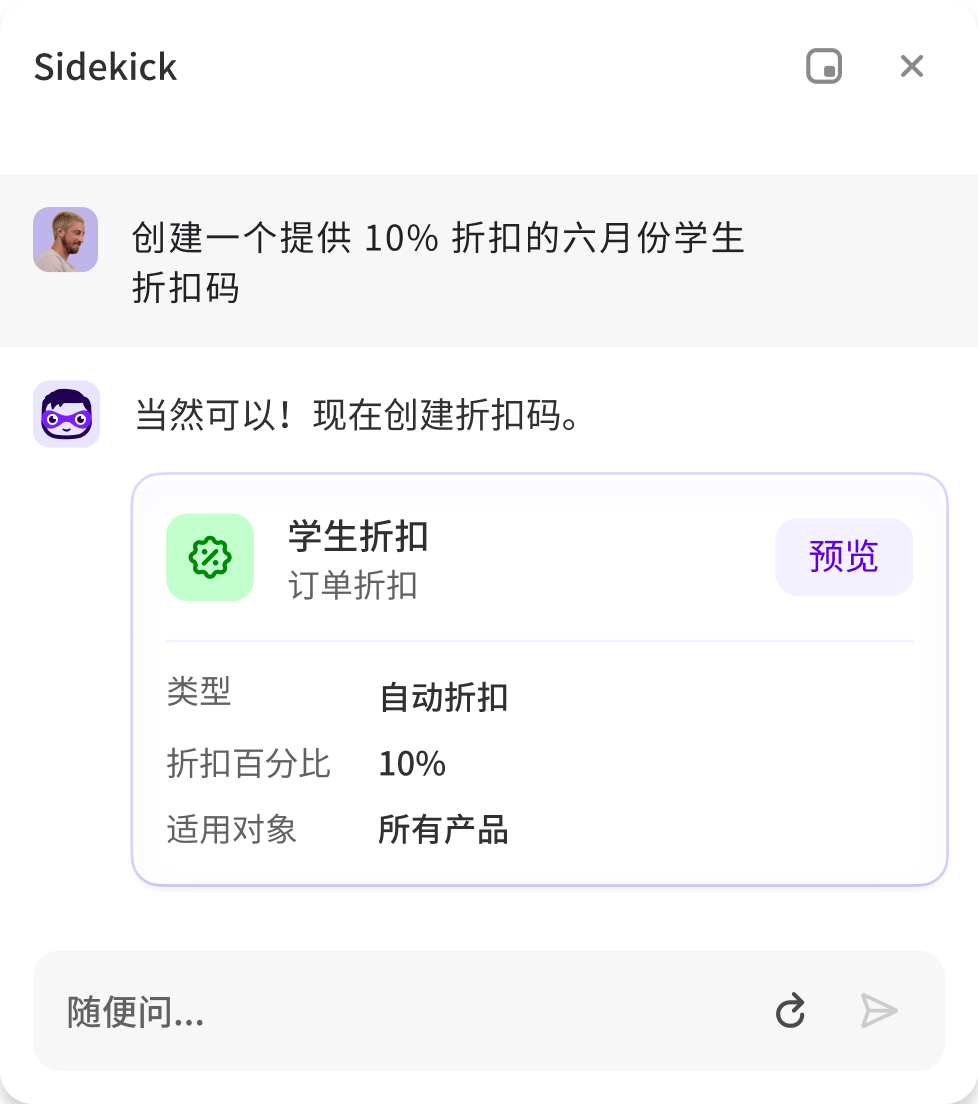Close the Sidekick chat panel
The width and height of the screenshot is (978, 1104).
(x=911, y=67)
